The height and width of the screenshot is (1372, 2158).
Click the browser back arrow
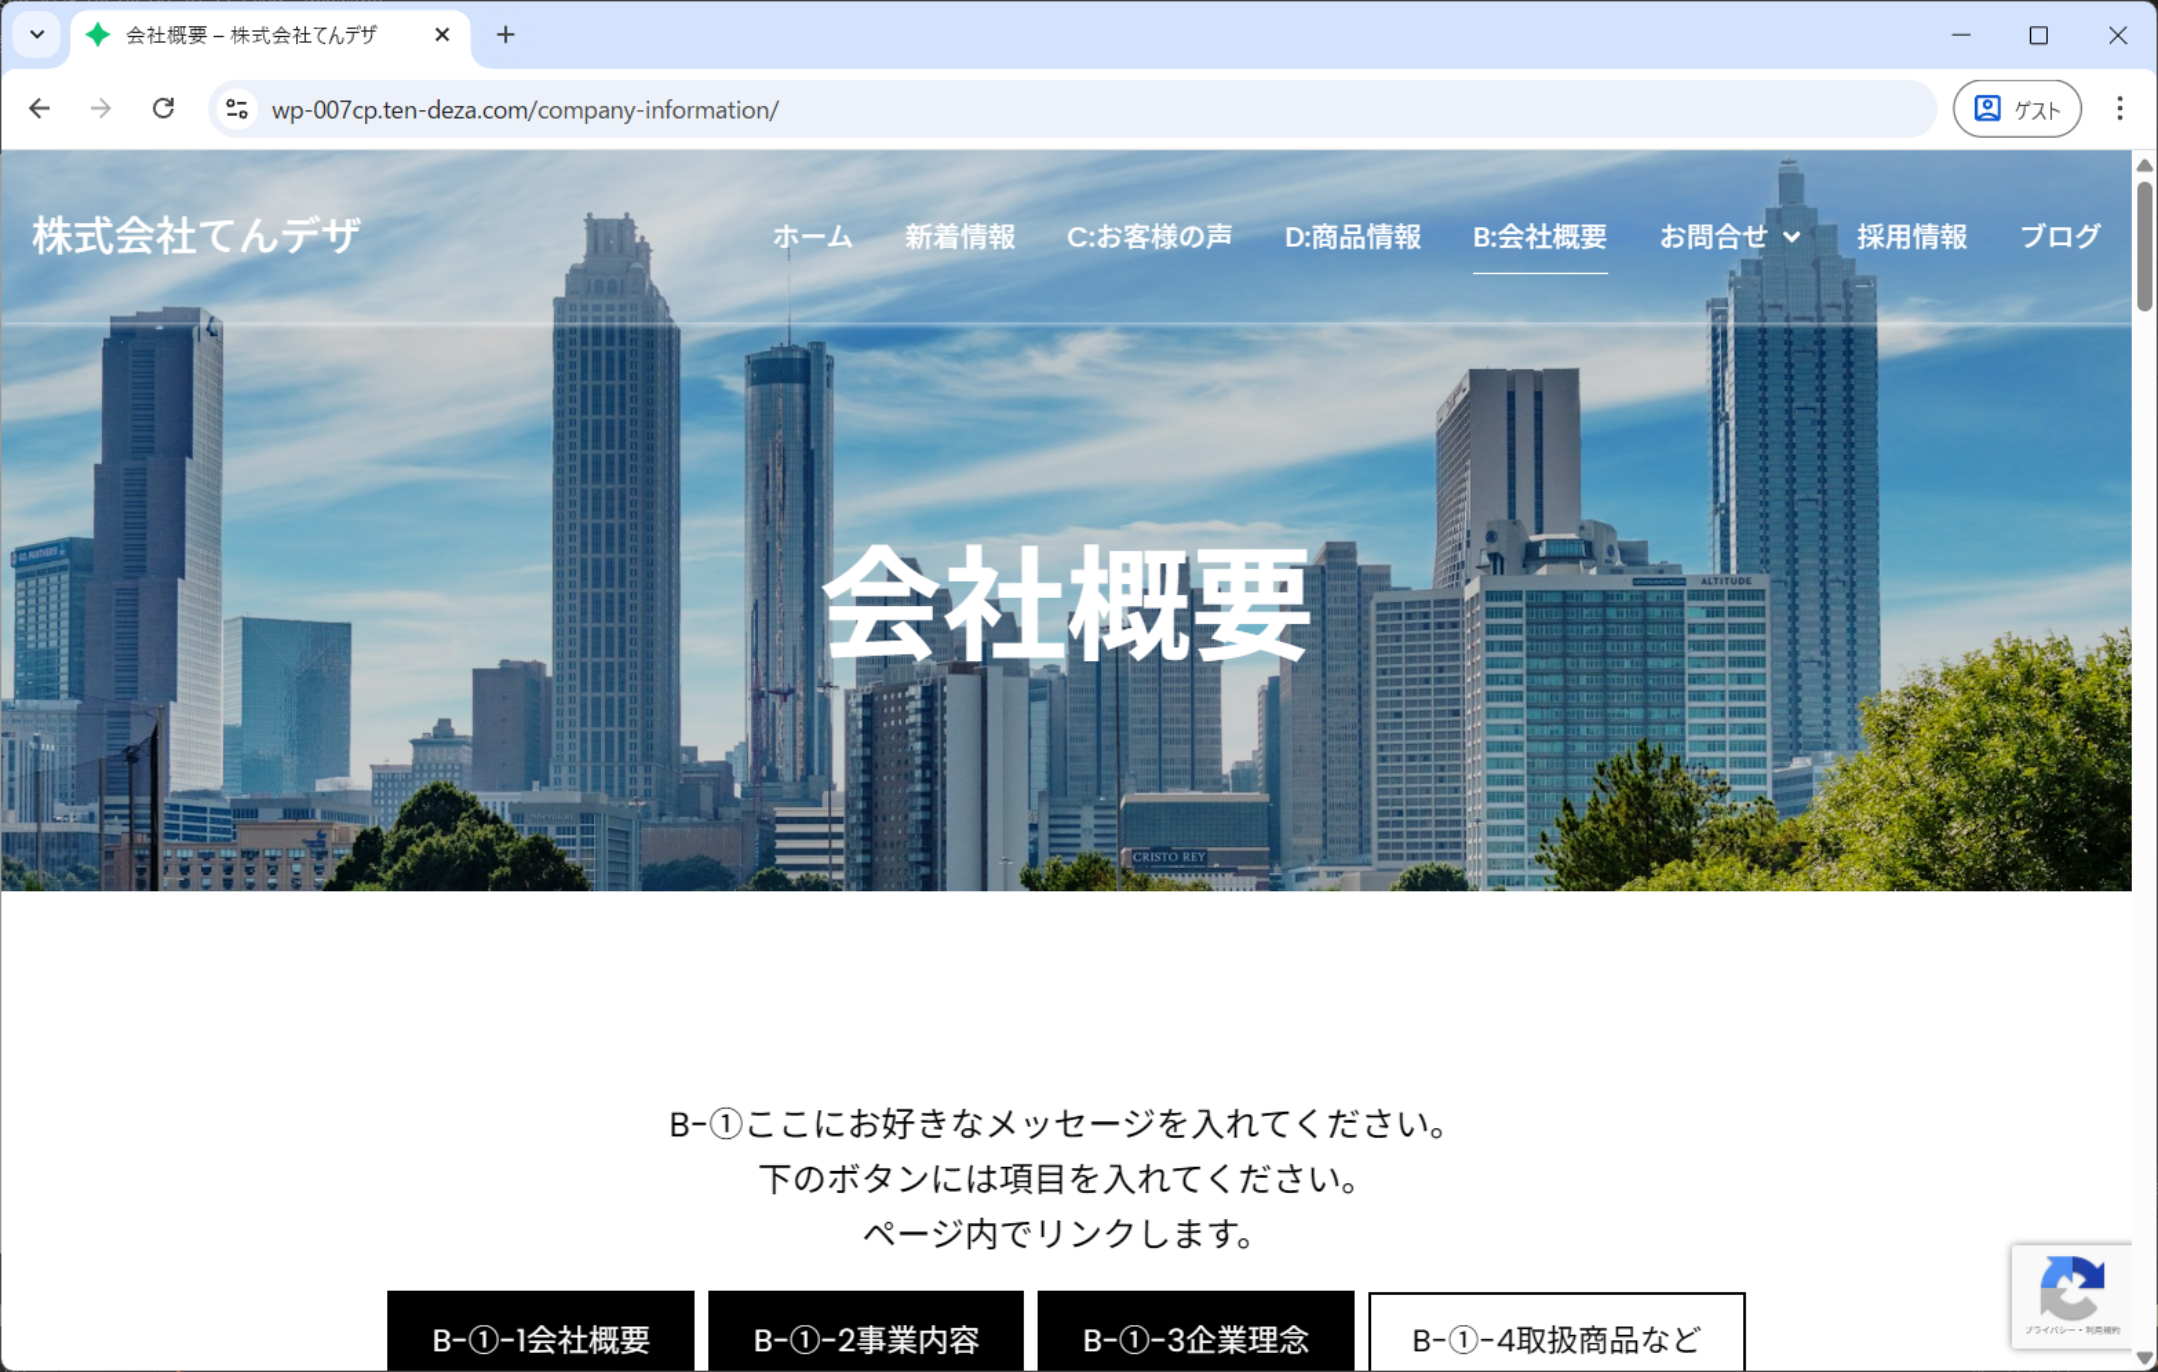tap(39, 108)
